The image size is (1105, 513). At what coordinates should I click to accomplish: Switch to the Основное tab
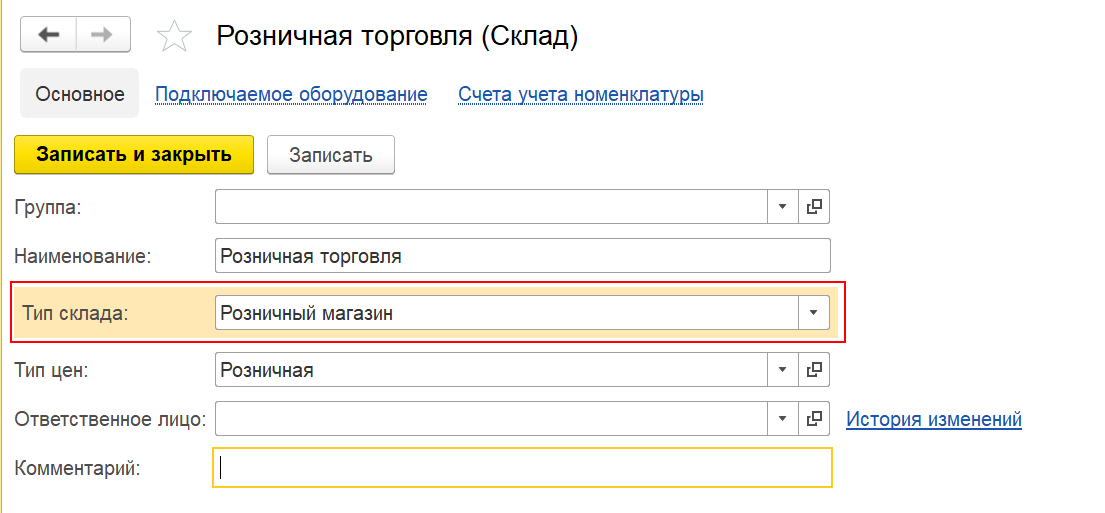pos(80,93)
